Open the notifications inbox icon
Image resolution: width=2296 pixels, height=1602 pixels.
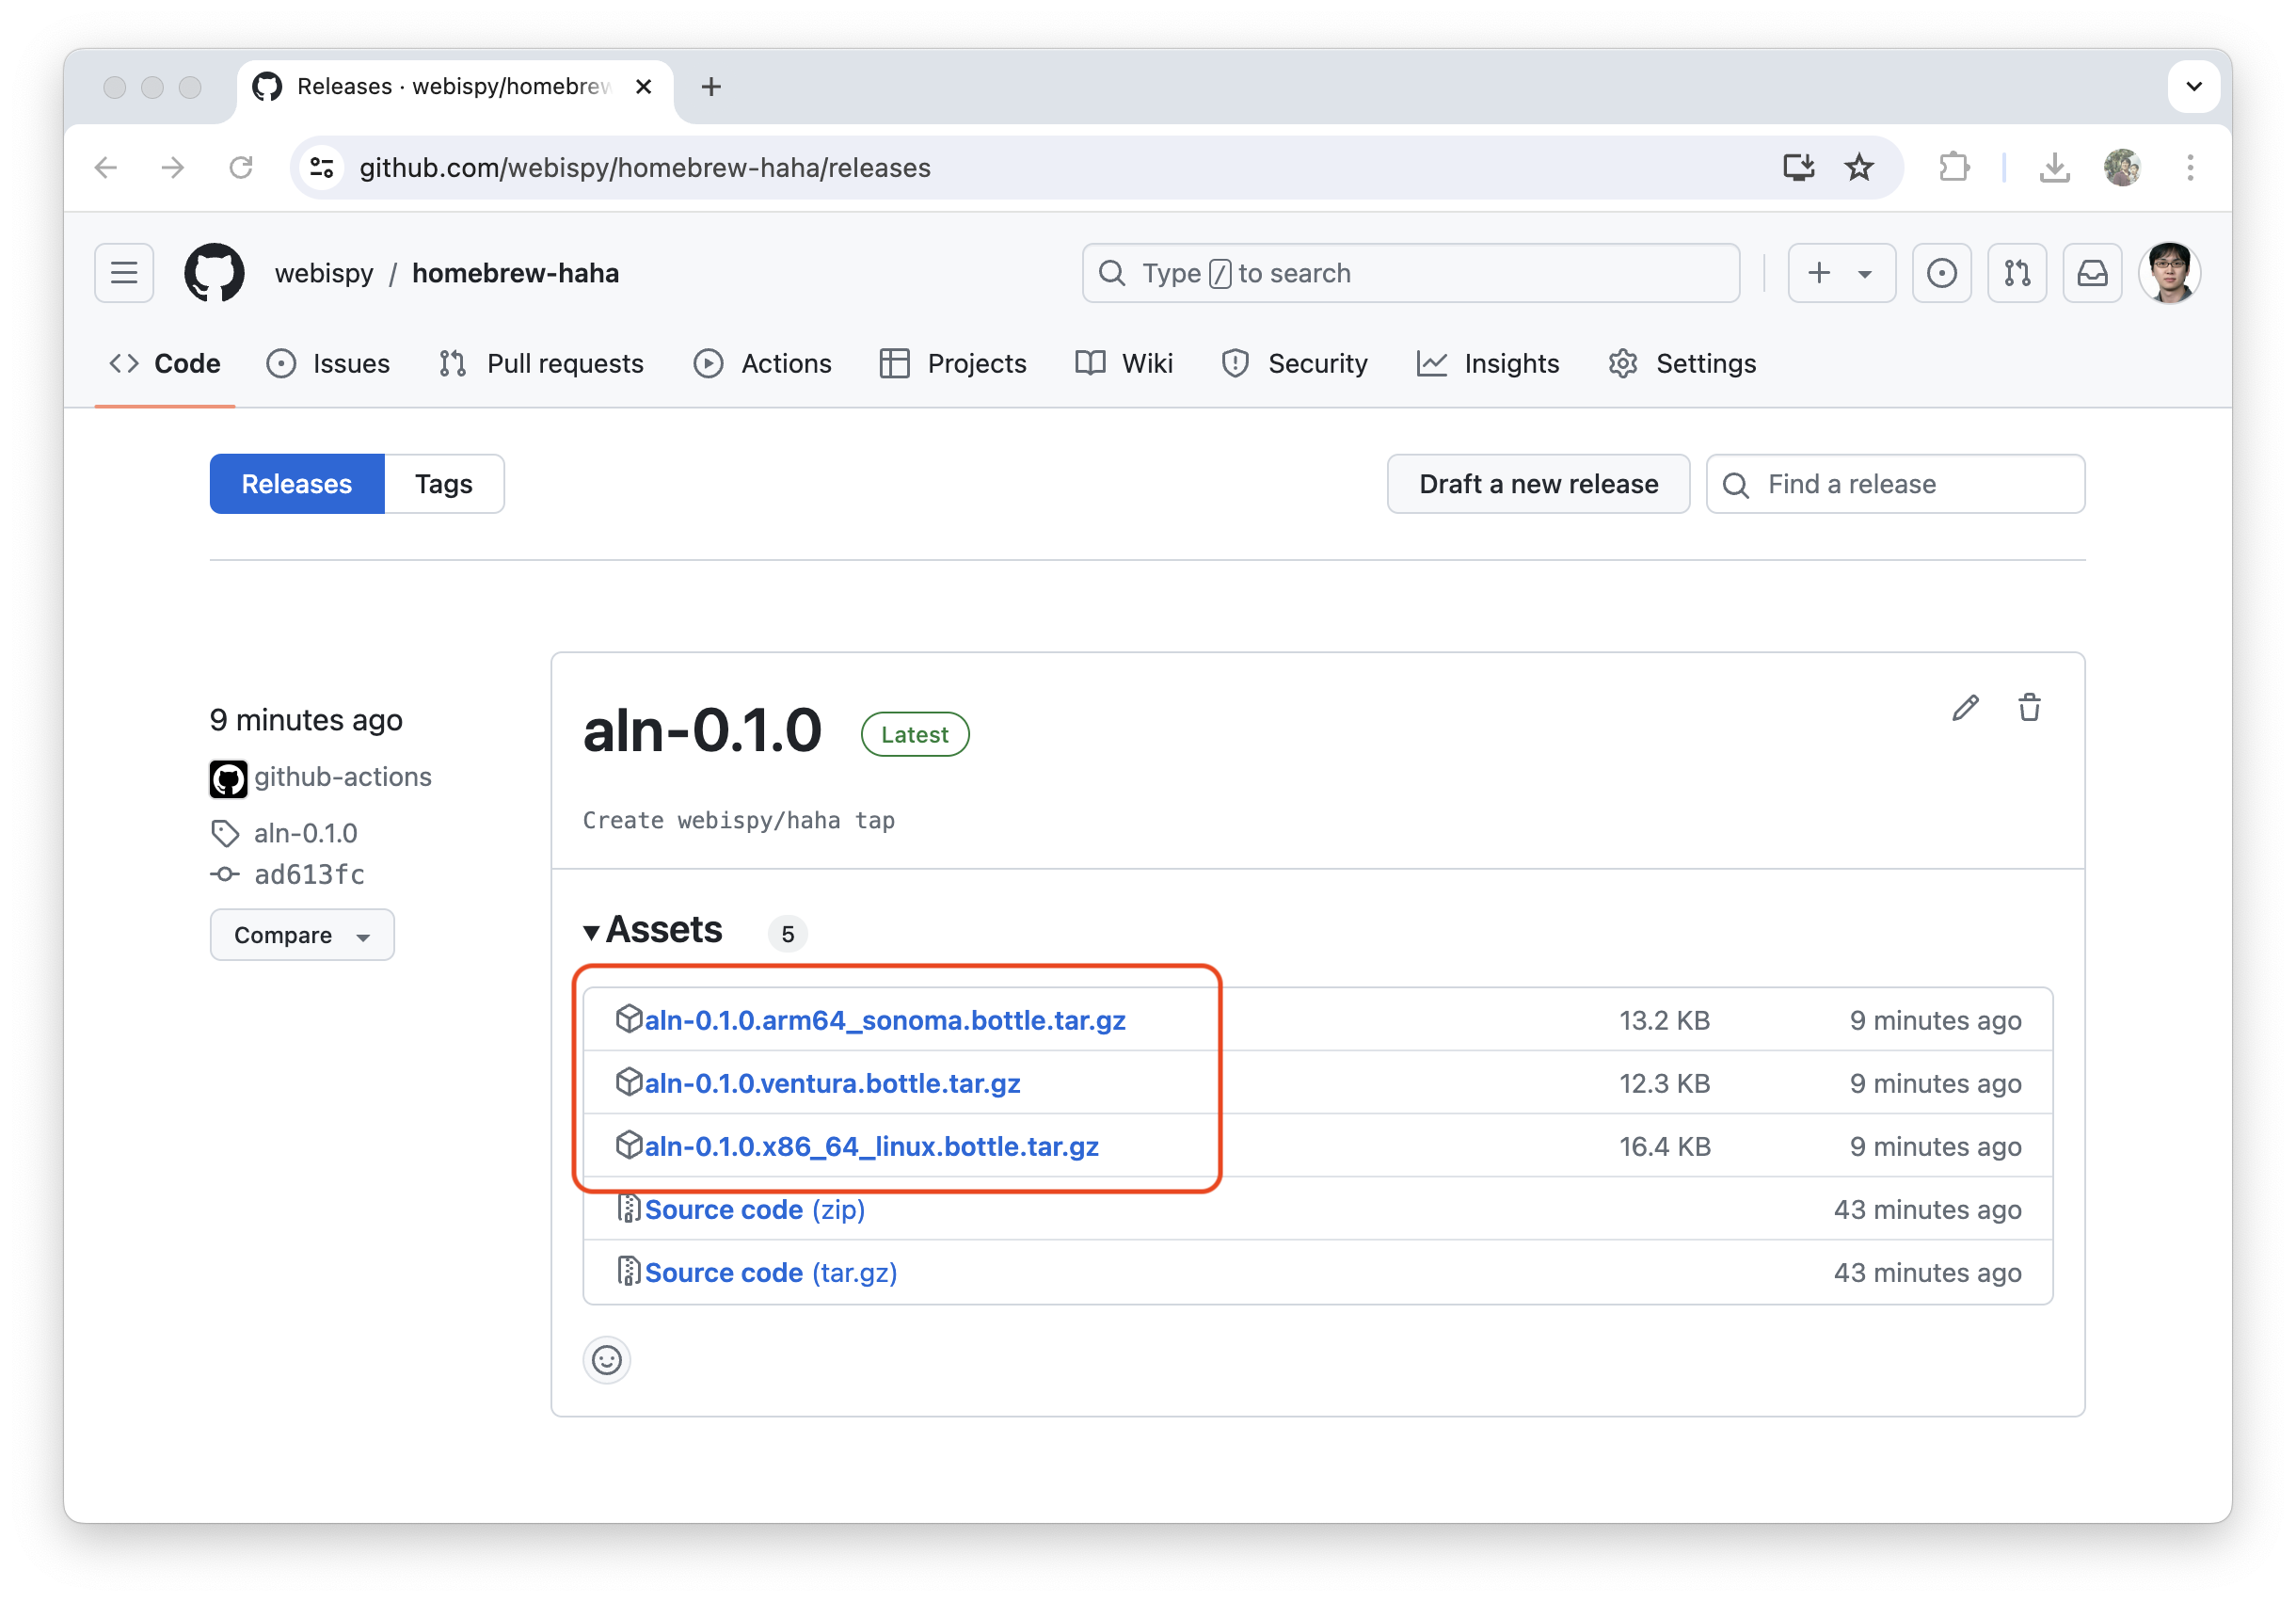(x=2092, y=273)
